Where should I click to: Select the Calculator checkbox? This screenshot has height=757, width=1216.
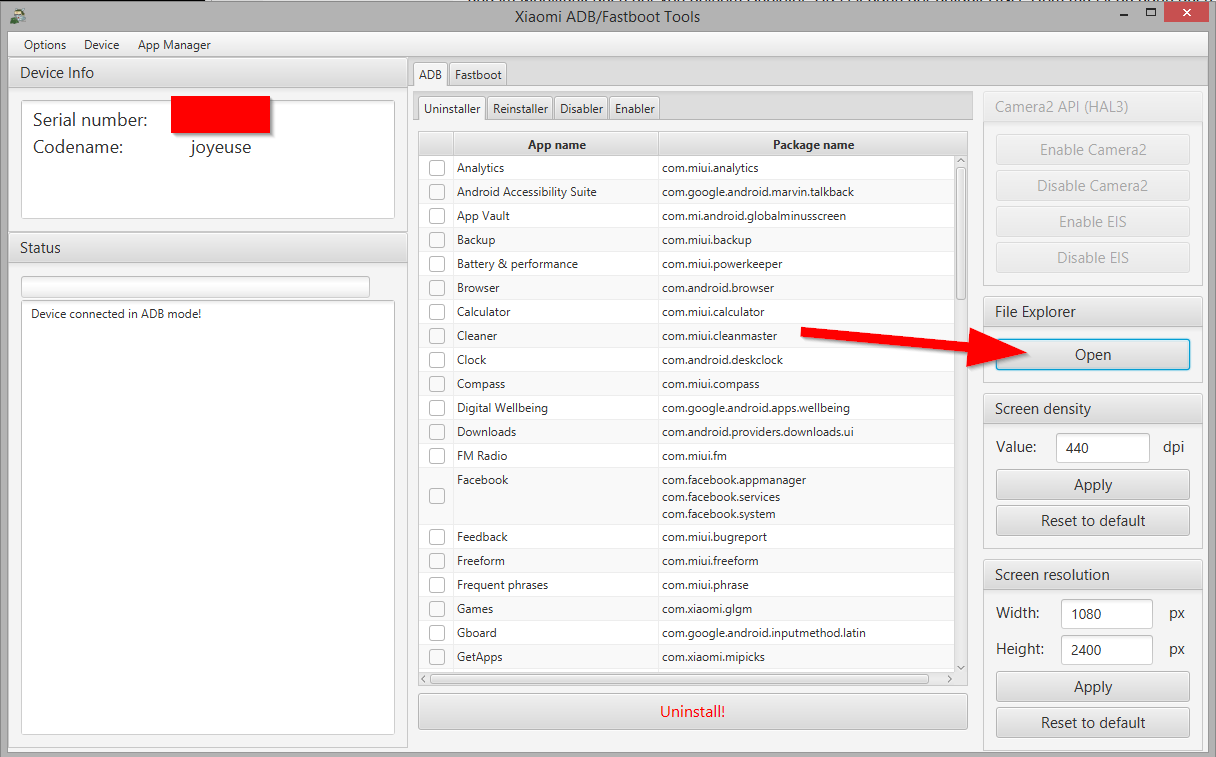coord(437,312)
